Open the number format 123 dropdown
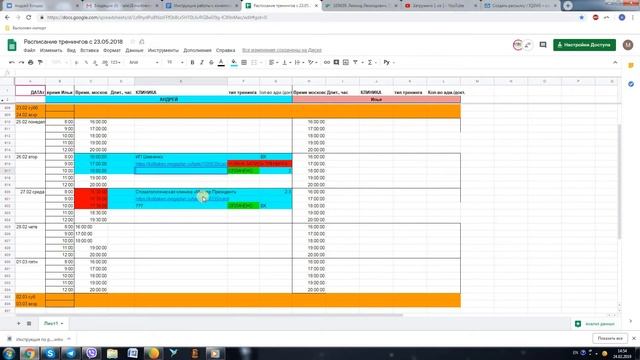This screenshot has height=360, width=640. click(x=116, y=62)
